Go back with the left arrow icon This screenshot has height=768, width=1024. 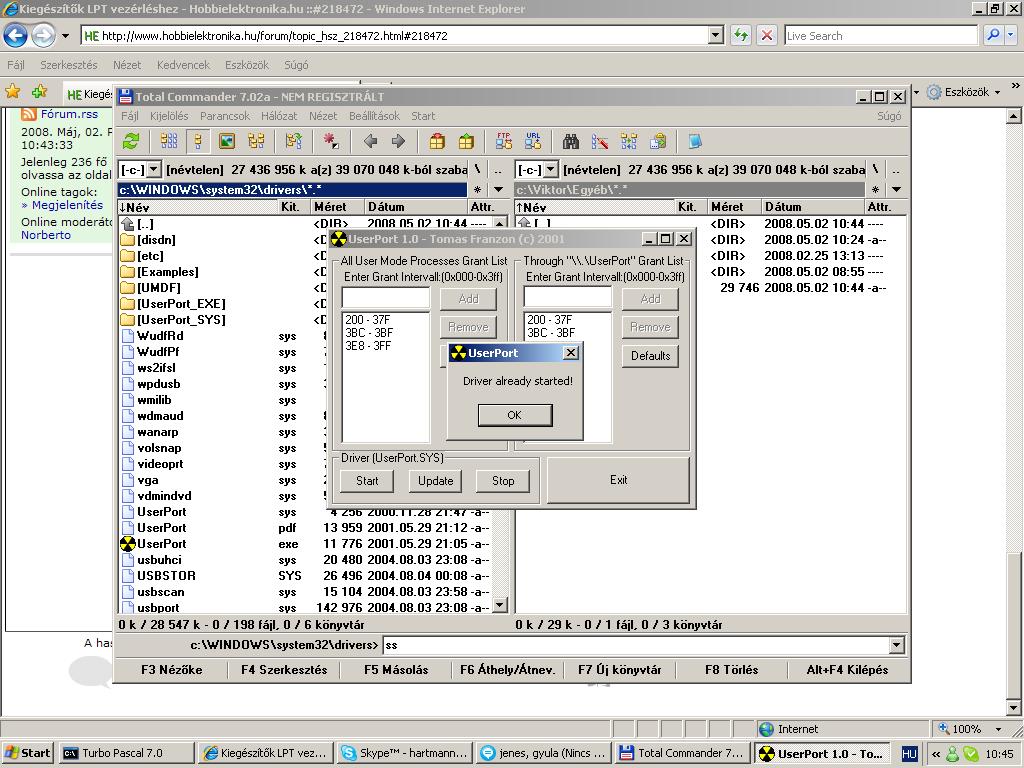click(370, 141)
